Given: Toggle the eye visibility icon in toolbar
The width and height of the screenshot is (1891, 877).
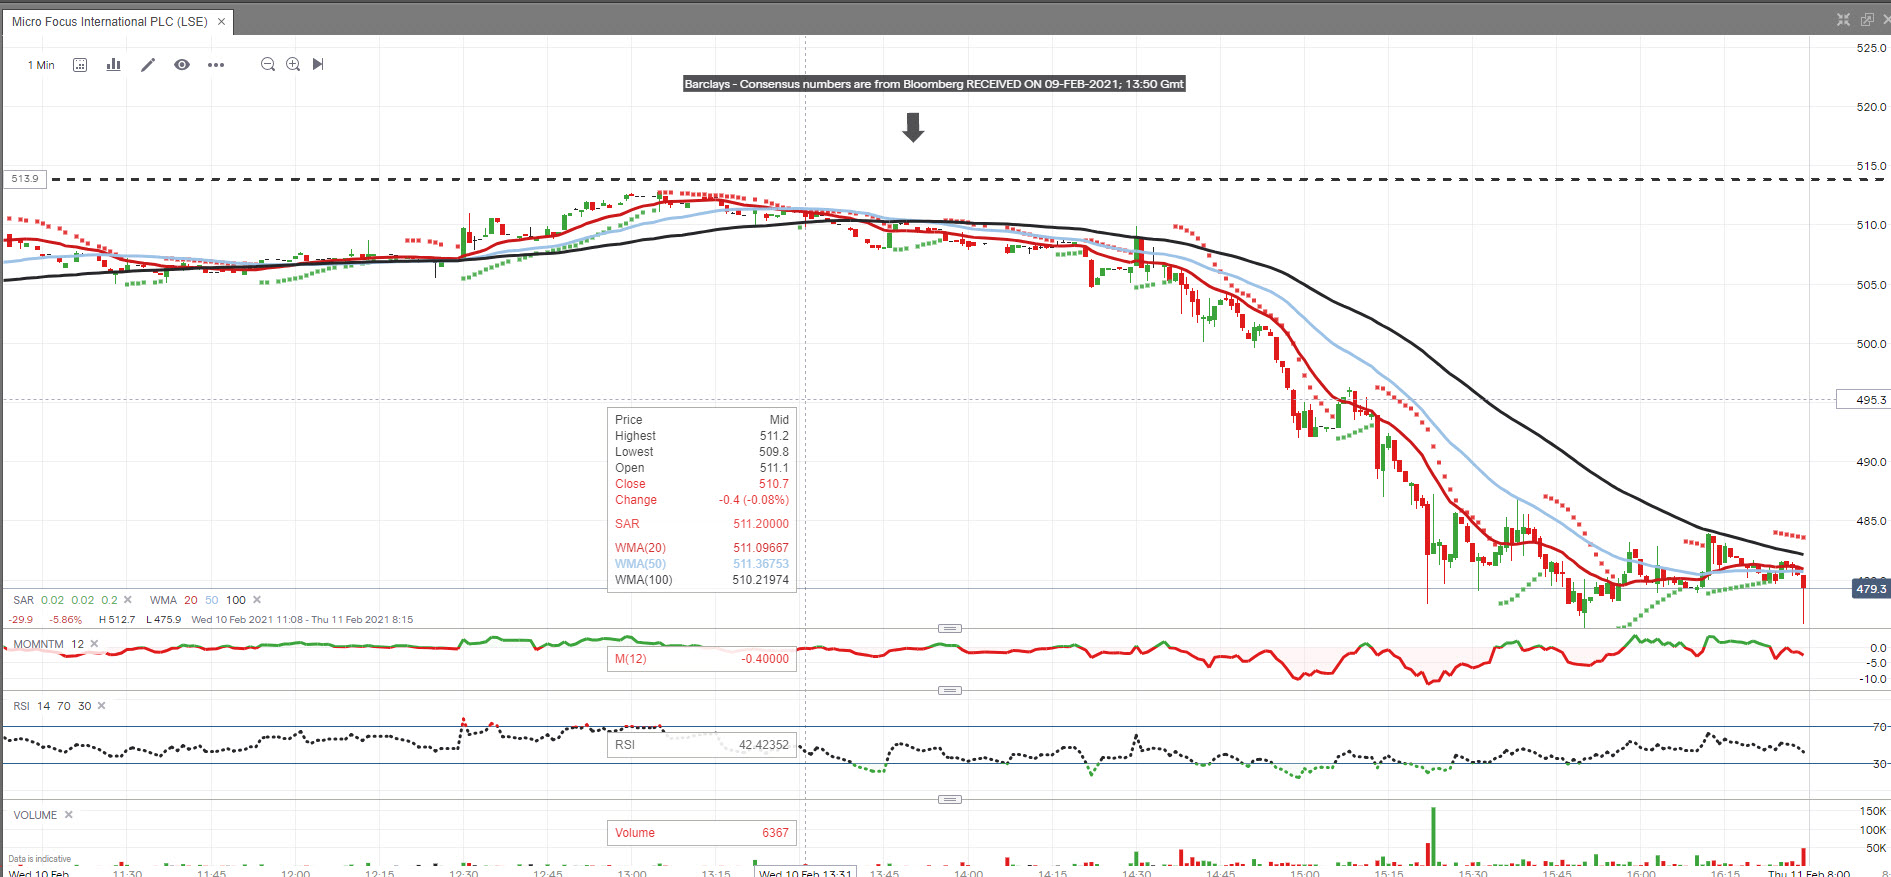Looking at the screenshot, I should 182,65.
